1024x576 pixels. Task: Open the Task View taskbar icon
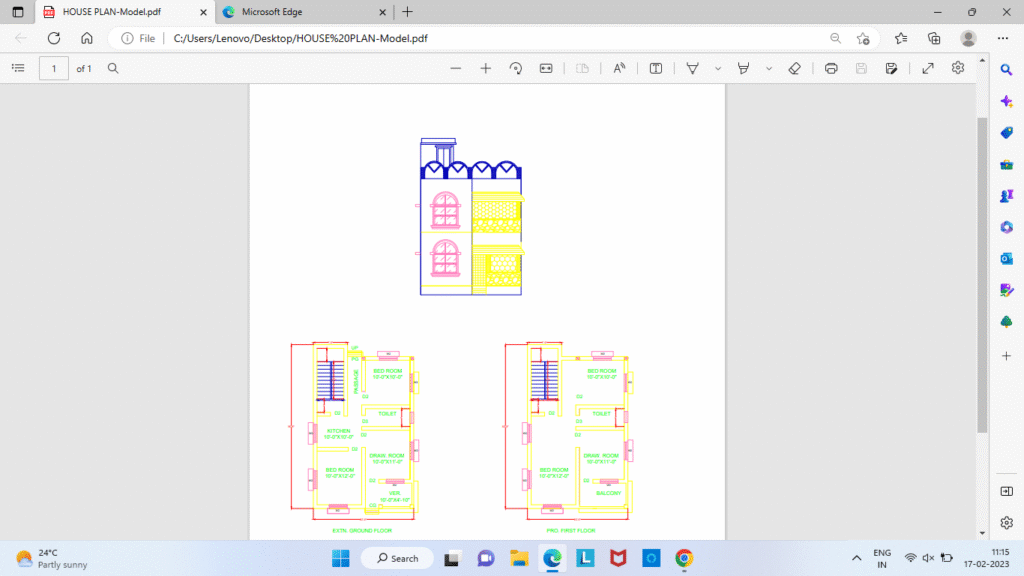pyautogui.click(x=452, y=558)
